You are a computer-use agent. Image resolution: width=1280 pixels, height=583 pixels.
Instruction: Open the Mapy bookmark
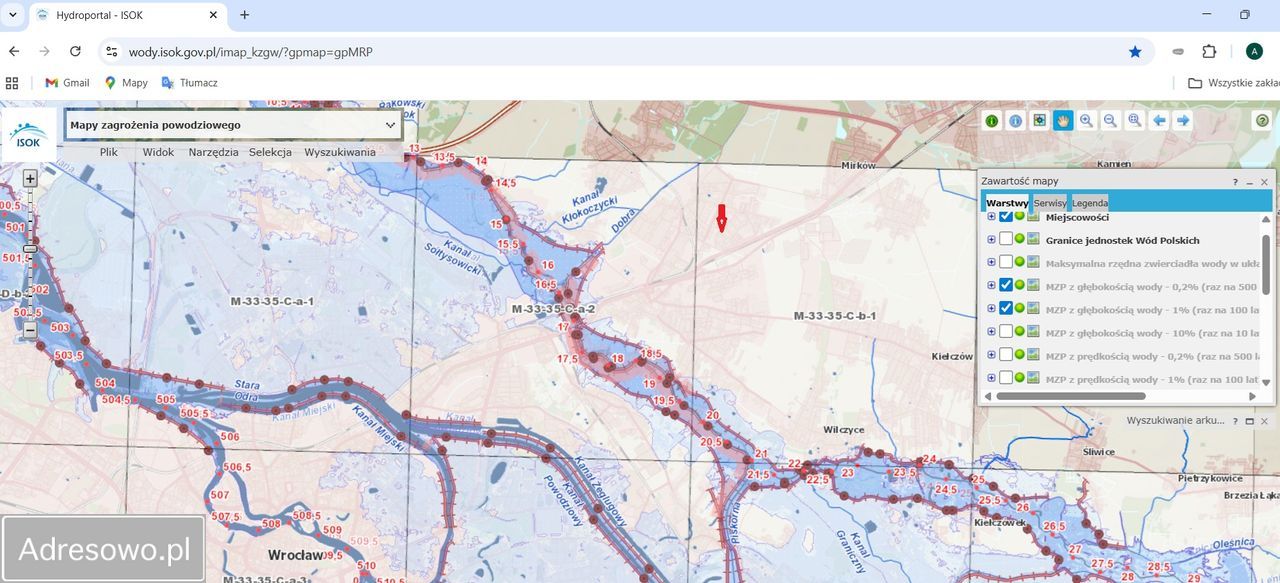point(126,83)
